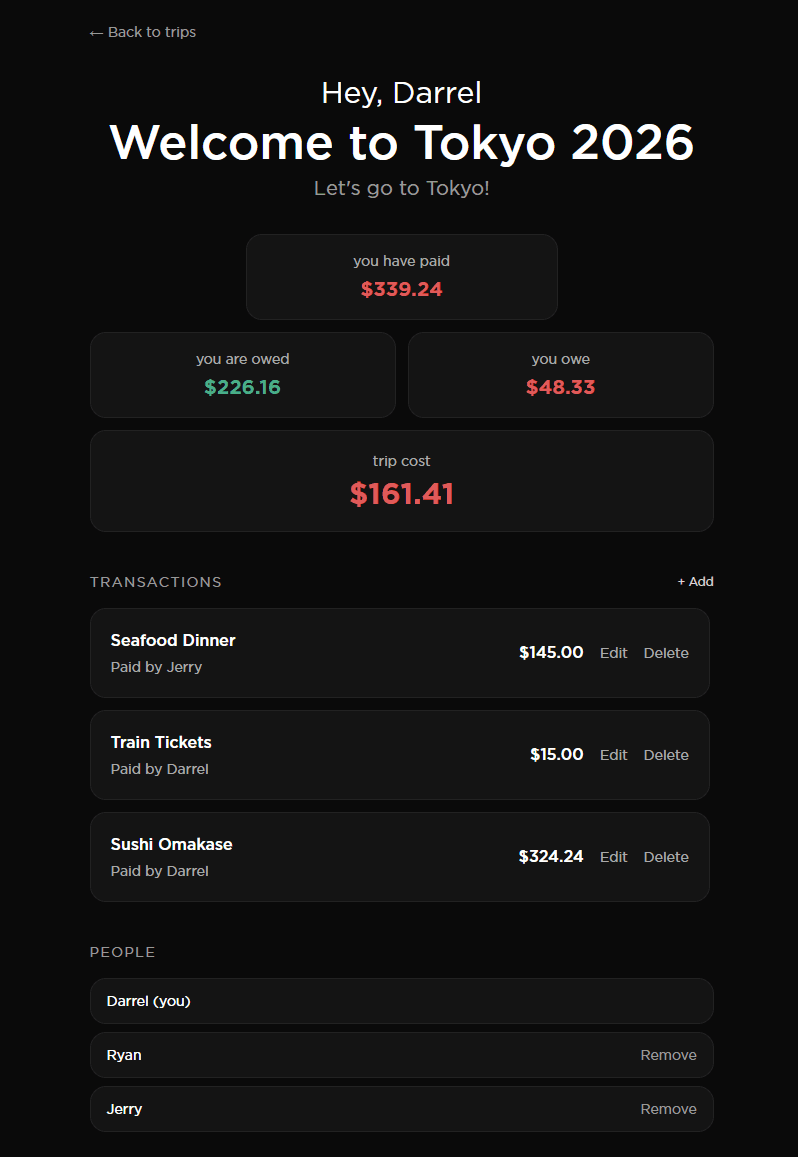Viewport: 798px width, 1157px height.
Task: Edit the Train Tickets transaction
Action: coord(613,755)
